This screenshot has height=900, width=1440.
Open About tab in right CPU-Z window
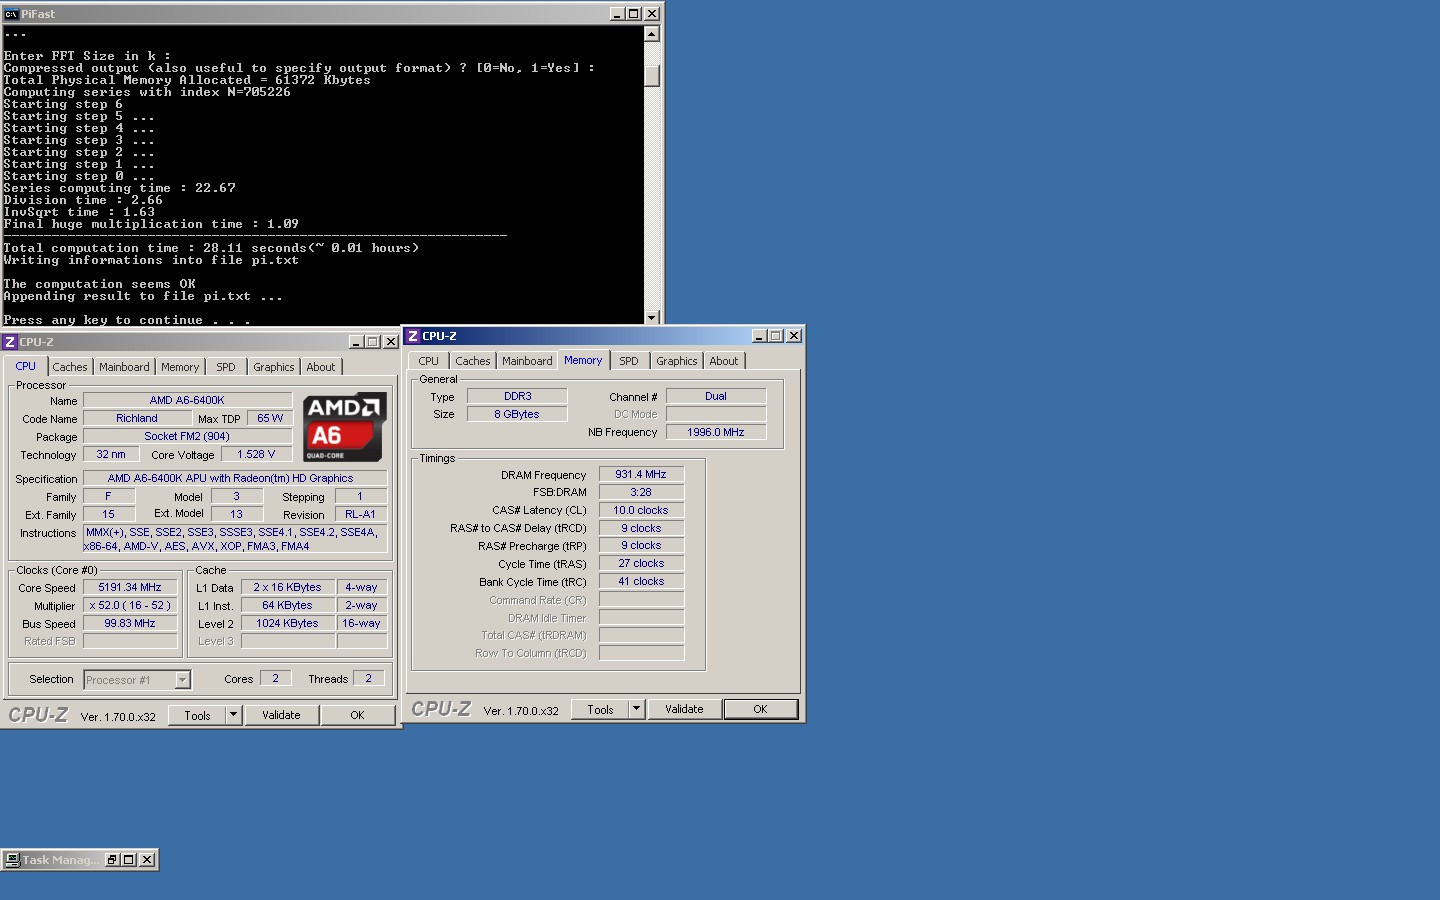[724, 361]
